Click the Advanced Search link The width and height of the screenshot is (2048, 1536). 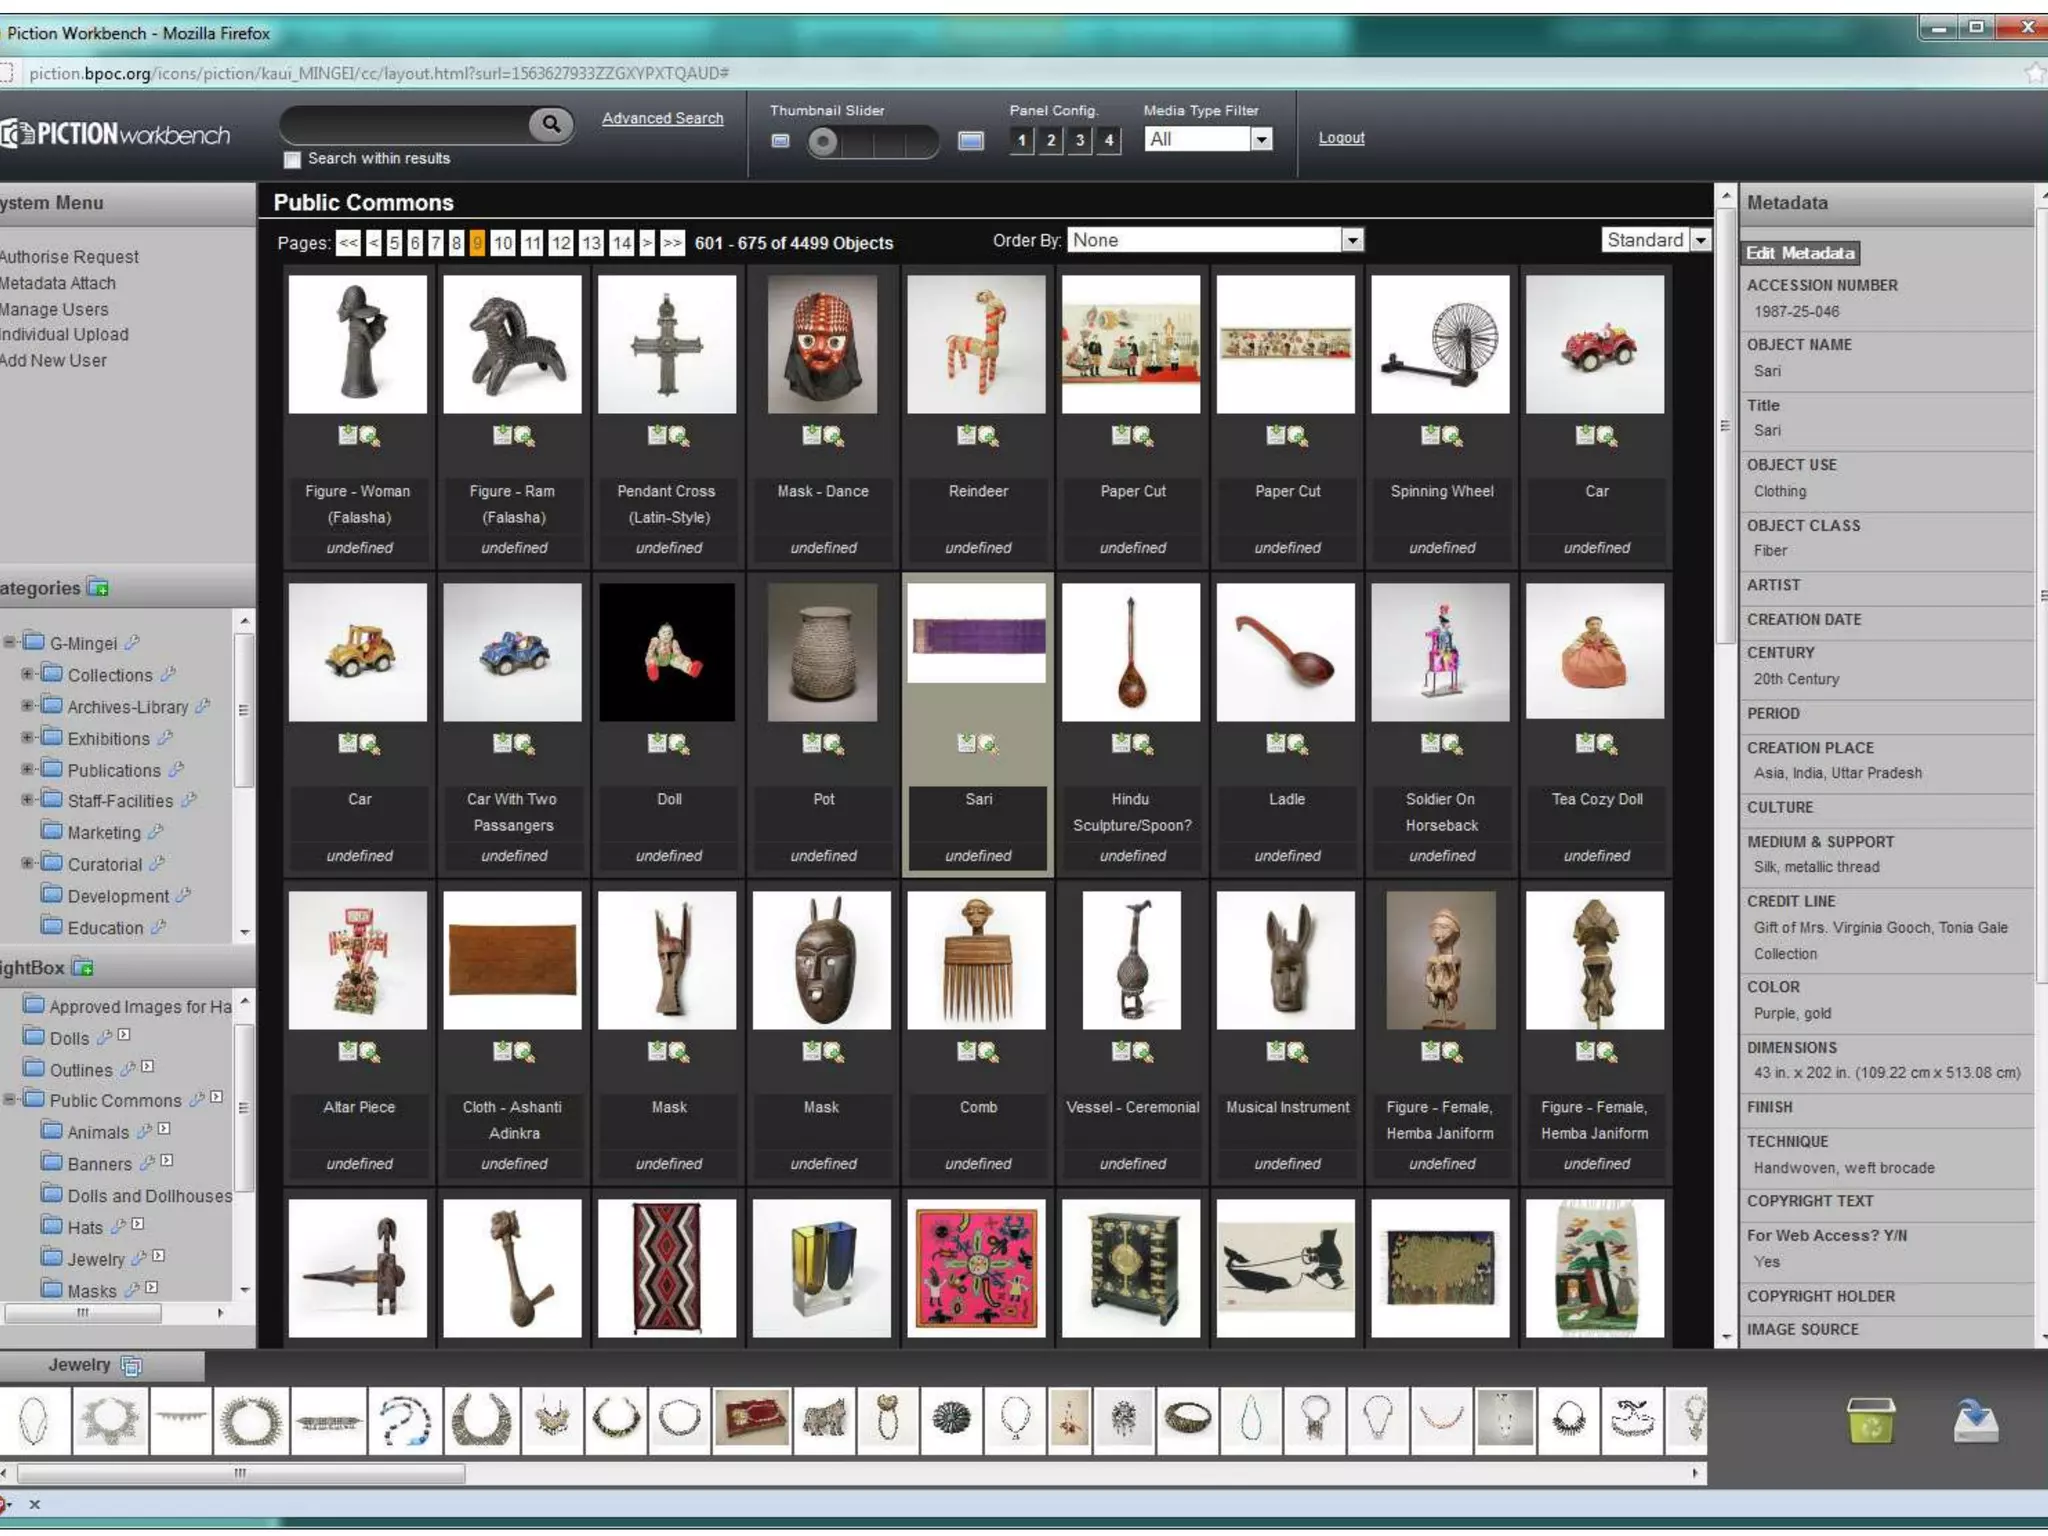(662, 118)
